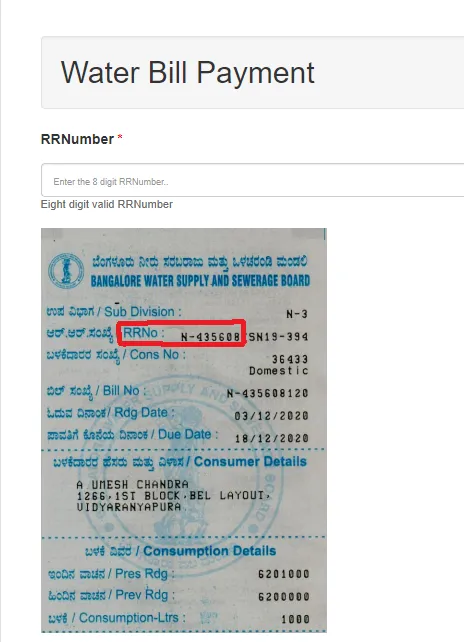Click the Rdg Date 03/12/2020
The height and width of the screenshot is (642, 464).
coord(272,416)
